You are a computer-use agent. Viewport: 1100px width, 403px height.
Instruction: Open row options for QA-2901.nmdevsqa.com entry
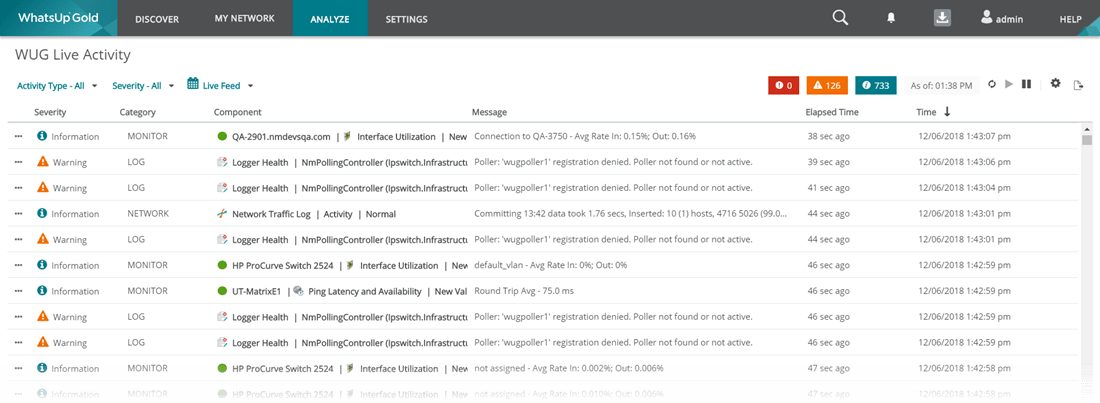(18, 137)
